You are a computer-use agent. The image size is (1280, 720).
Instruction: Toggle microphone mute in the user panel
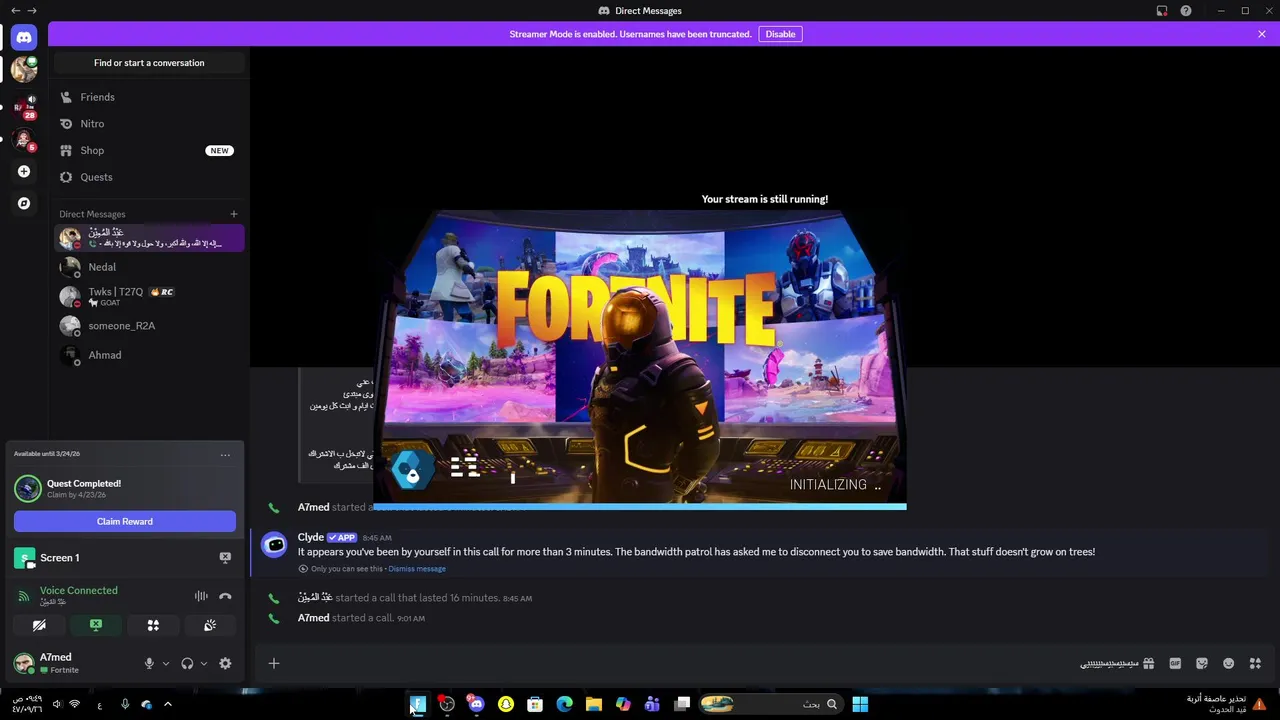point(149,663)
